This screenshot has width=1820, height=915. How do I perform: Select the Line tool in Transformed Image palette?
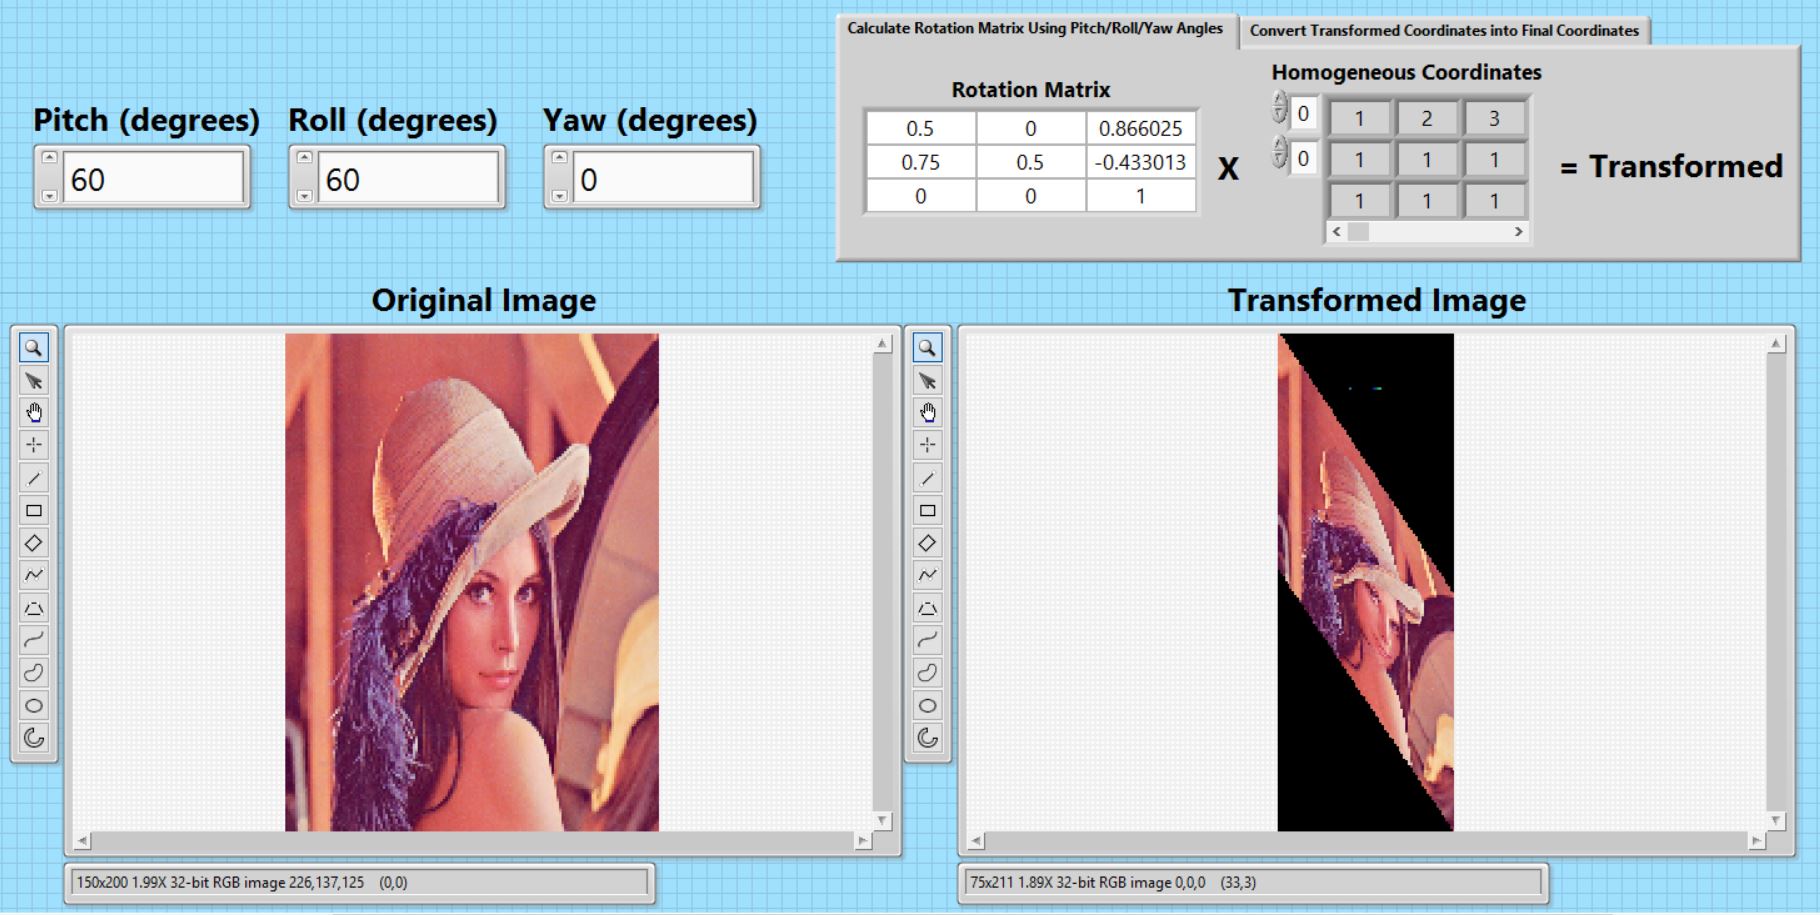click(x=928, y=478)
